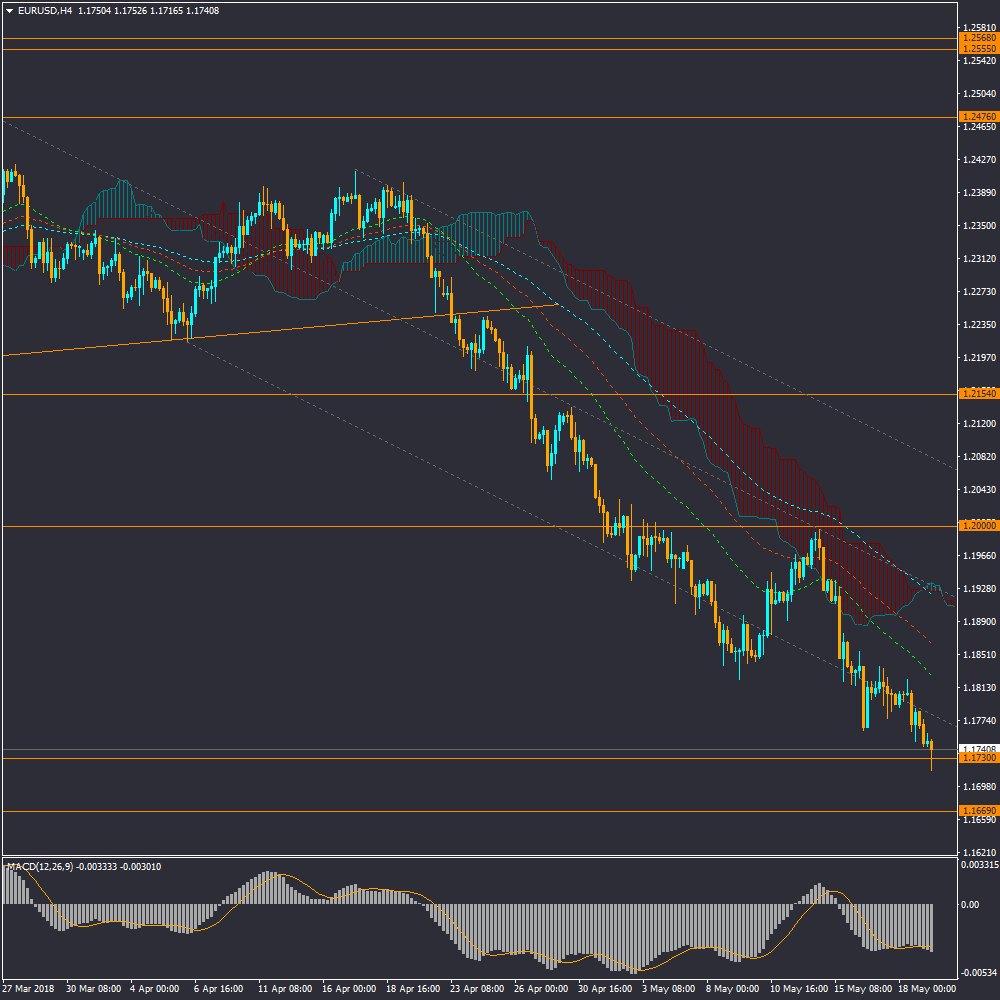
Task: Select the 1.21540 level price tag
Action: click(x=977, y=394)
